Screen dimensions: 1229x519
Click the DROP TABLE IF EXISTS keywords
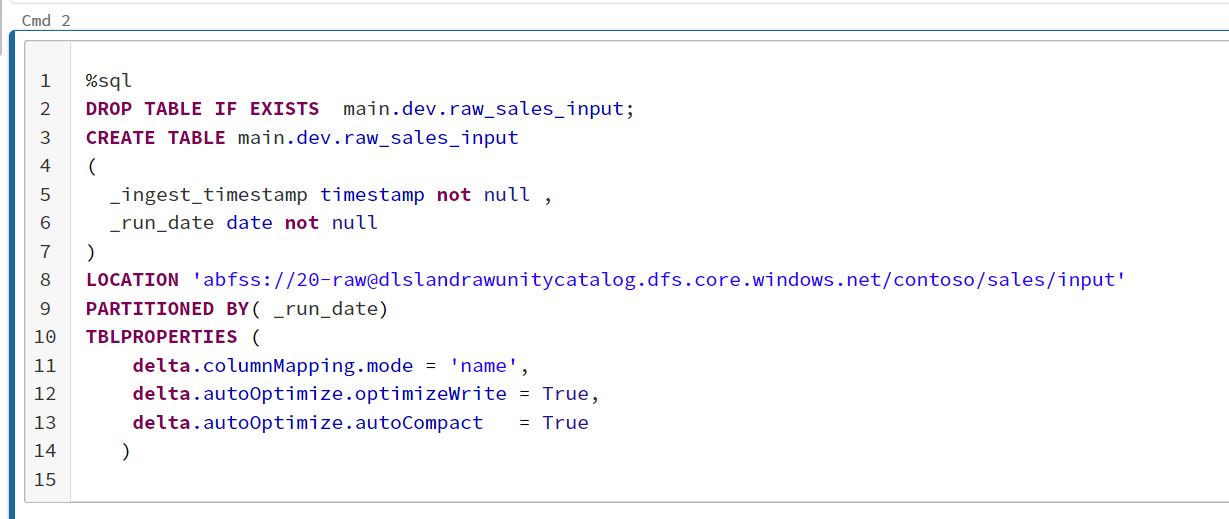point(202,109)
